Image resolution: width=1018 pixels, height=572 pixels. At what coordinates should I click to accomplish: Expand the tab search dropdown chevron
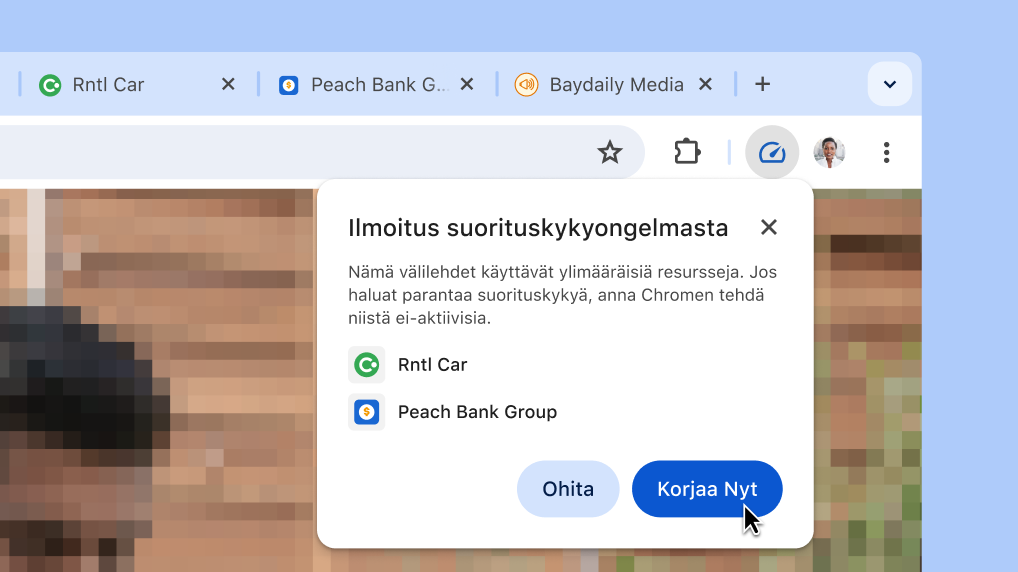point(889,84)
